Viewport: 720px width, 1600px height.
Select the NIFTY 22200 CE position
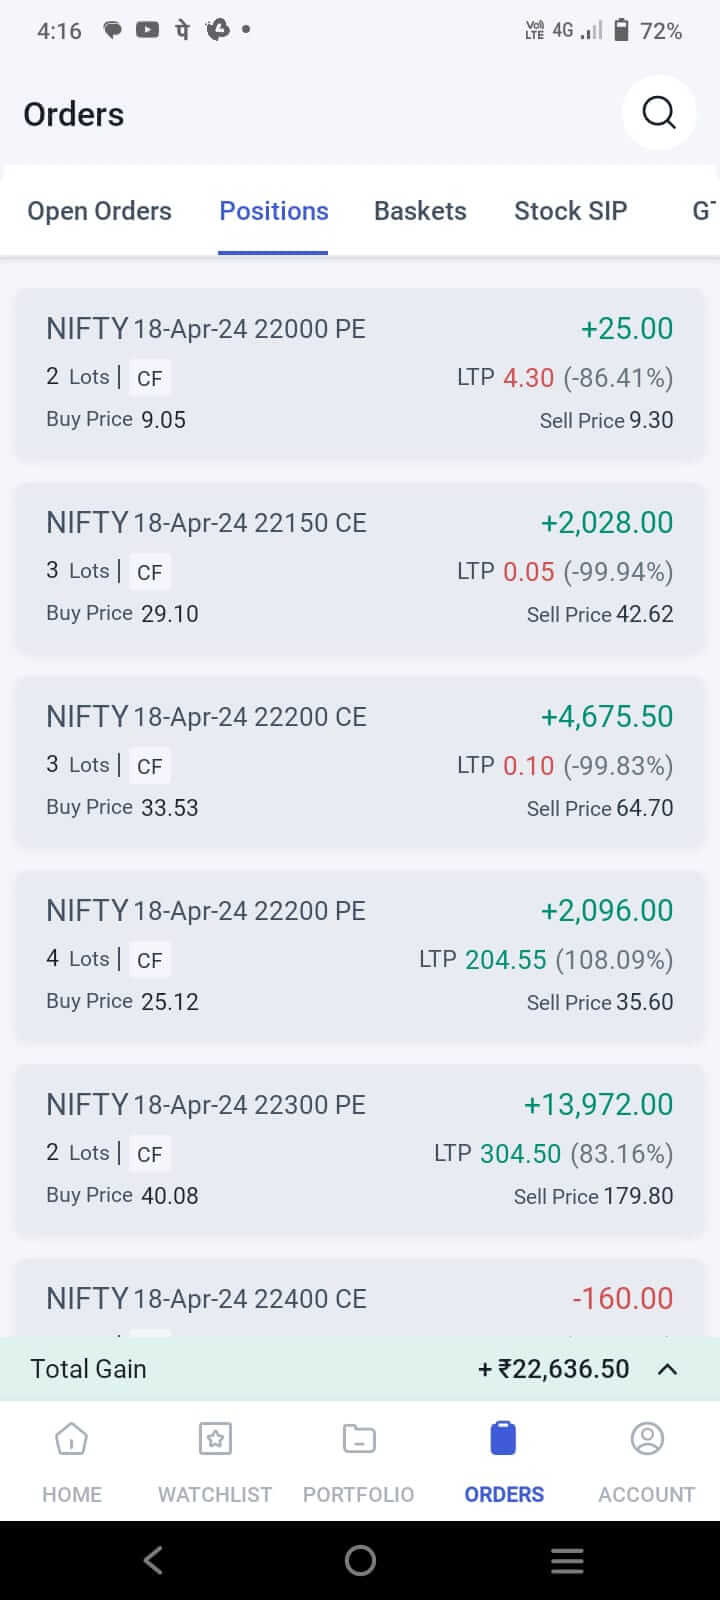click(x=359, y=762)
